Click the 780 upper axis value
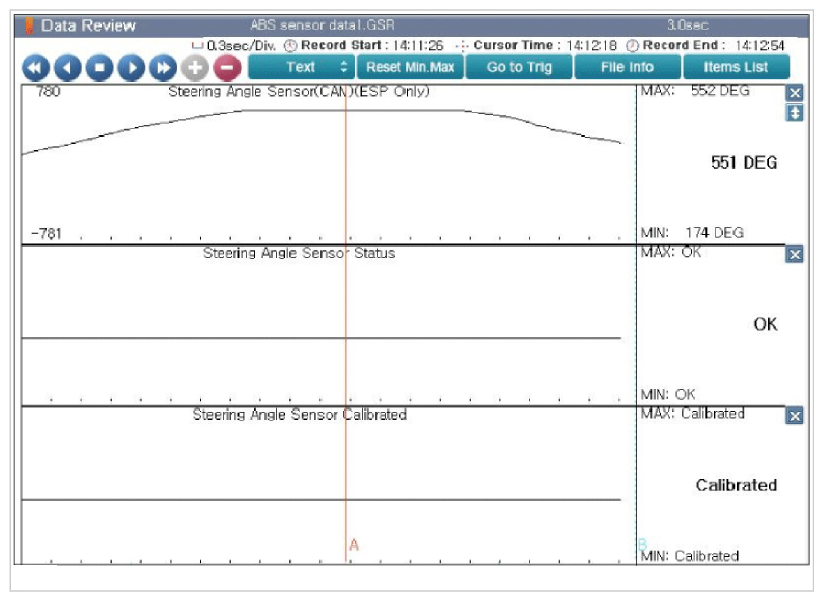This screenshot has width=823, height=601. point(48,91)
